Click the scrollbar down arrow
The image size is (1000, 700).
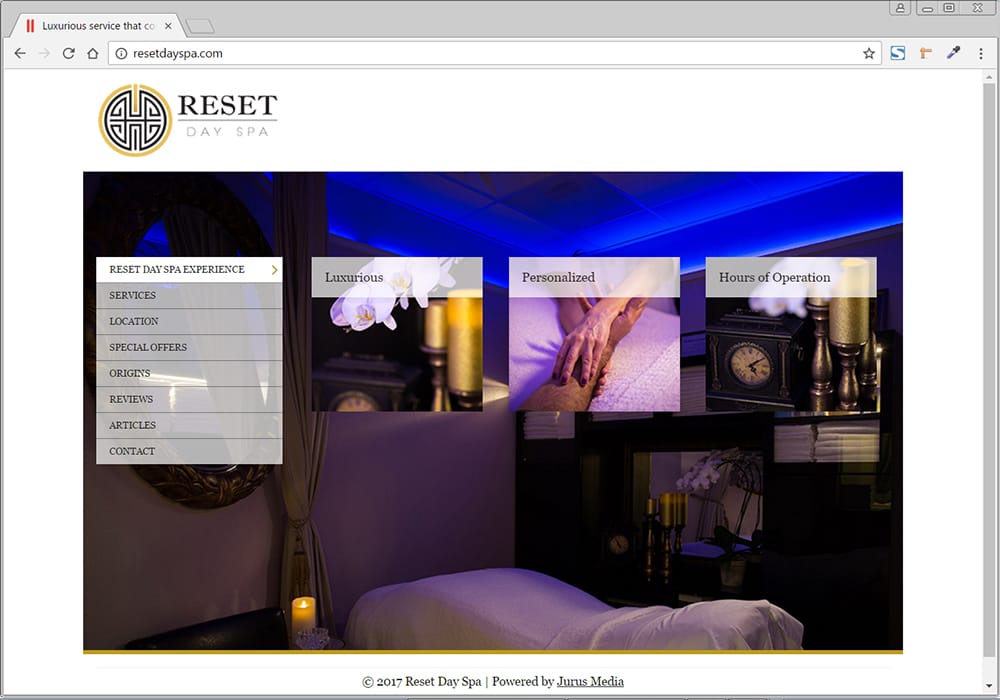click(x=989, y=687)
